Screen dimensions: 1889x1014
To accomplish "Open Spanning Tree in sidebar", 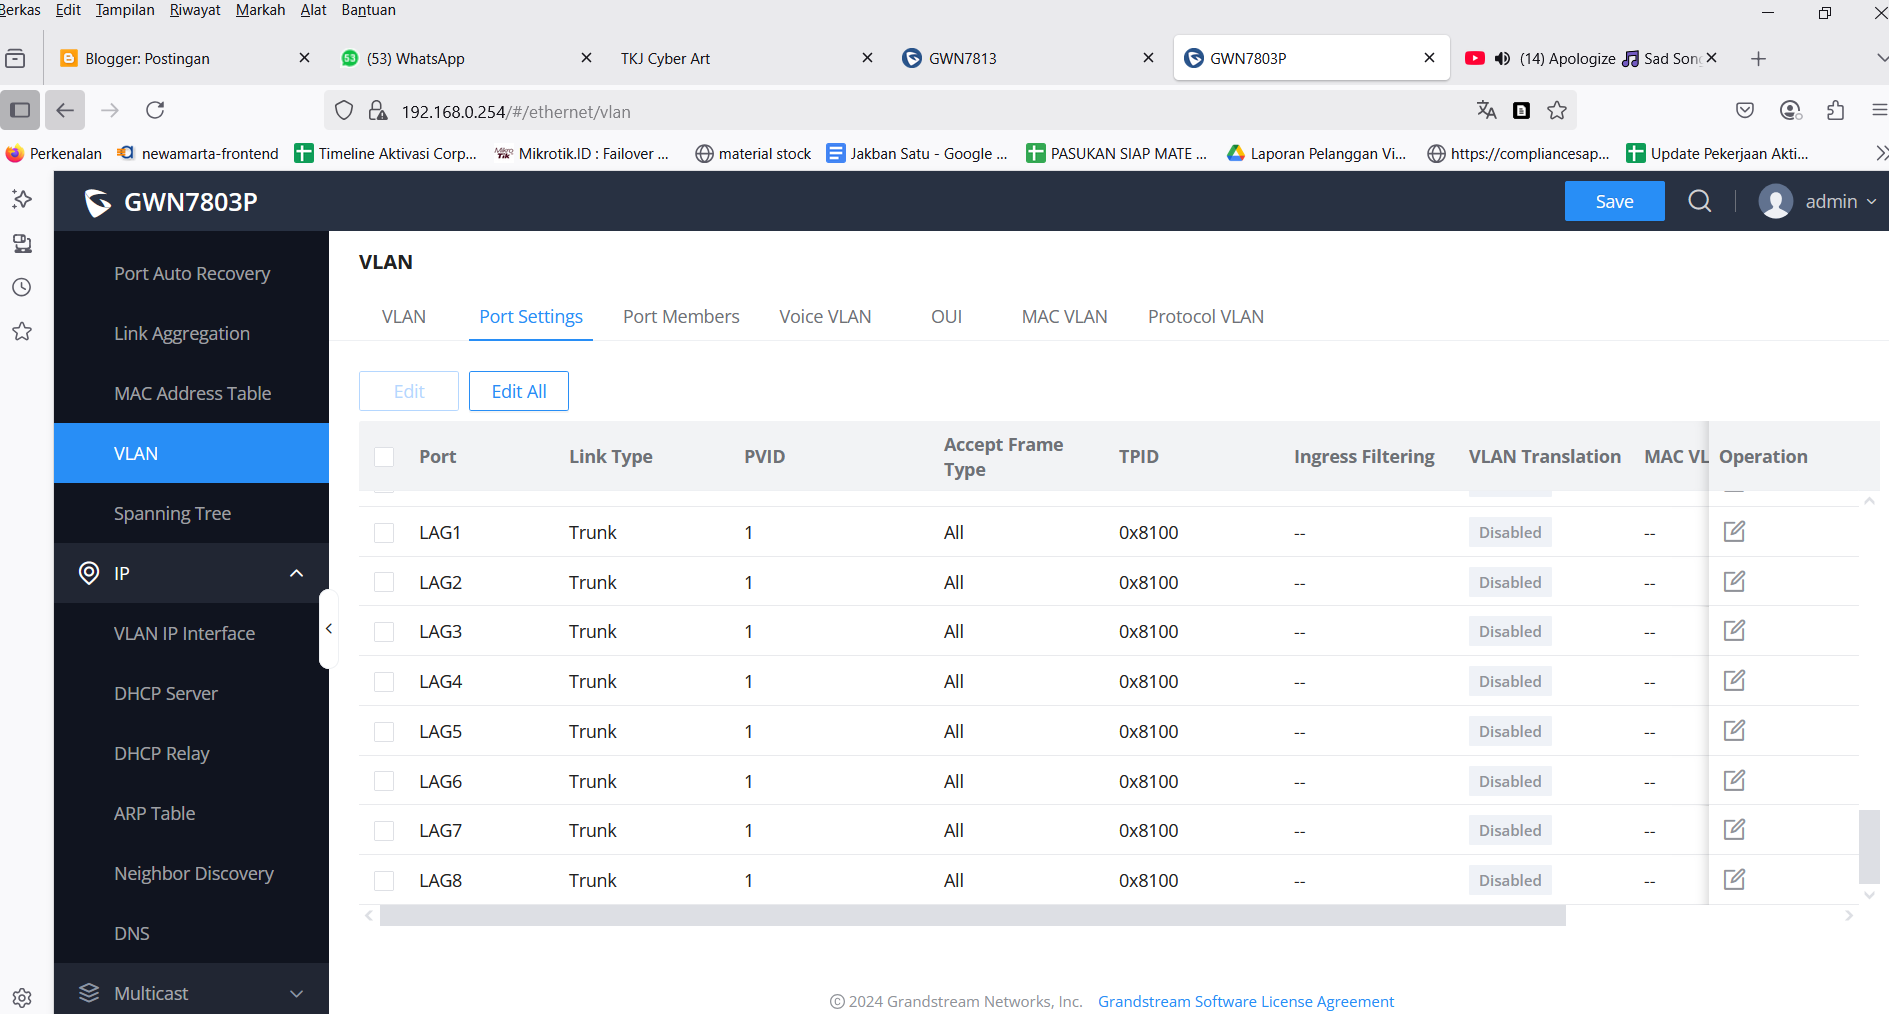I will [191, 513].
